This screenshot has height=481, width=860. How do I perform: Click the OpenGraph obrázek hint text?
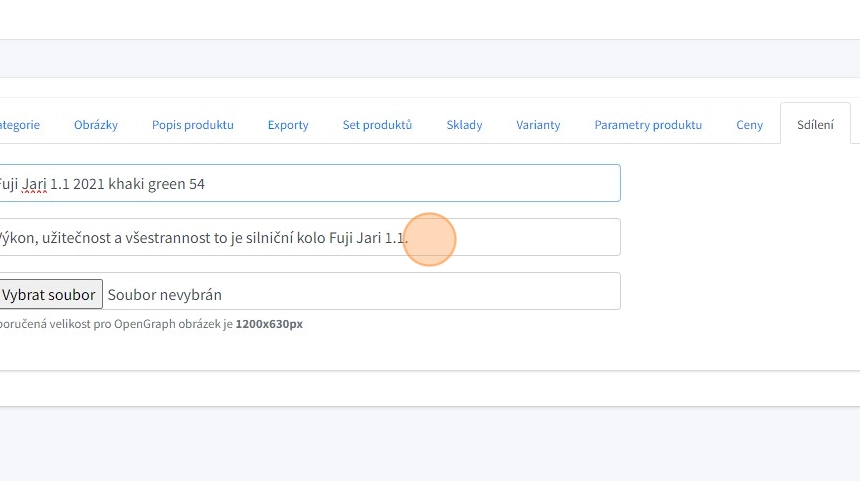(x=150, y=324)
